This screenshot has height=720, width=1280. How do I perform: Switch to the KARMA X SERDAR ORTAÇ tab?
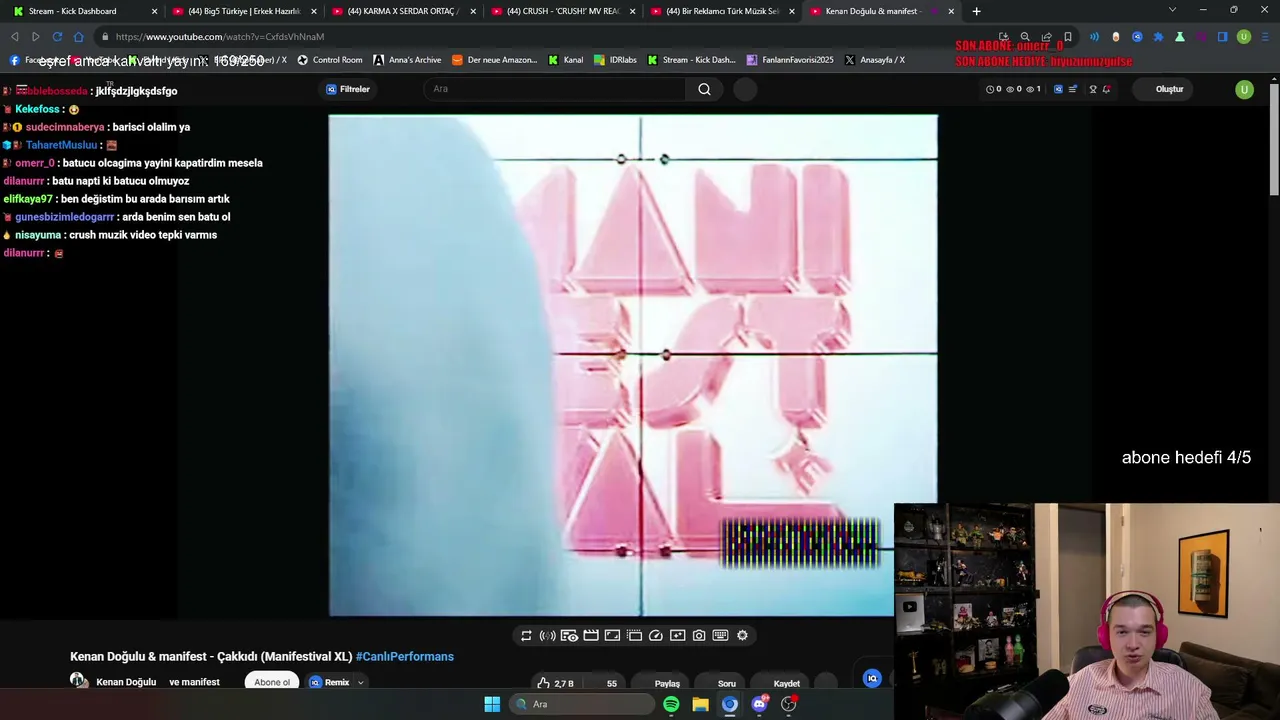(x=403, y=11)
